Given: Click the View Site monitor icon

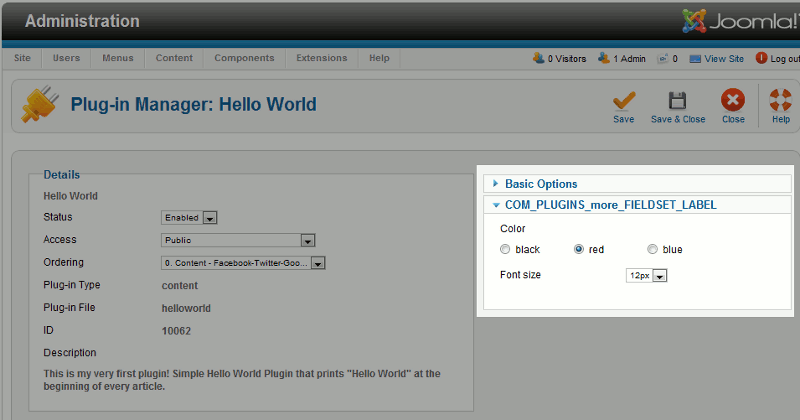Looking at the screenshot, I should tap(695, 59).
